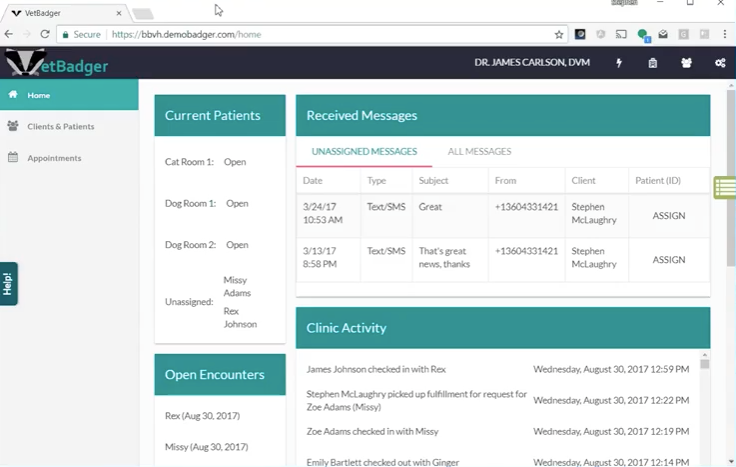Switch to Unassigned Messages tab

(x=364, y=152)
